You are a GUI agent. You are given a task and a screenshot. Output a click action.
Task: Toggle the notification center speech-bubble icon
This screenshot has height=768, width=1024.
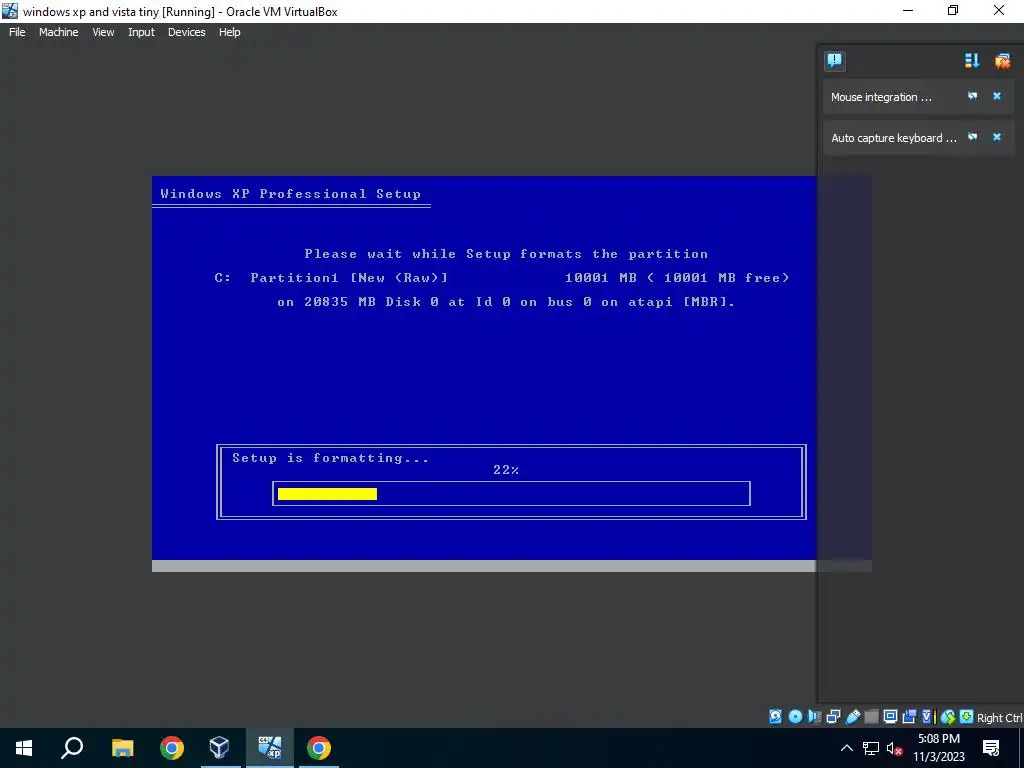[x=835, y=61]
